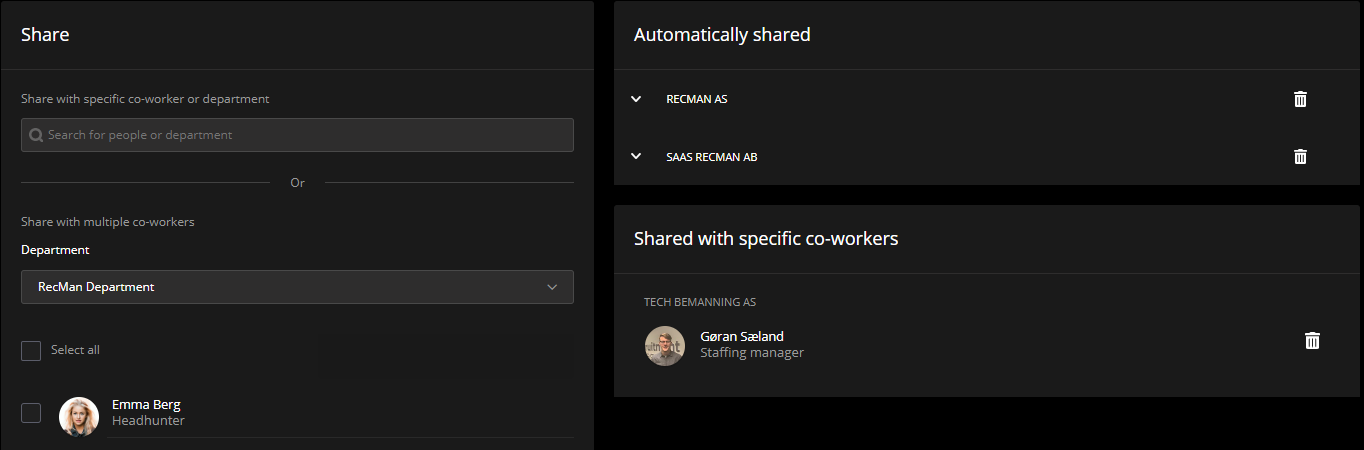This screenshot has height=450, width=1364.
Task: Click Emma Berg's profile picture
Action: (79, 417)
